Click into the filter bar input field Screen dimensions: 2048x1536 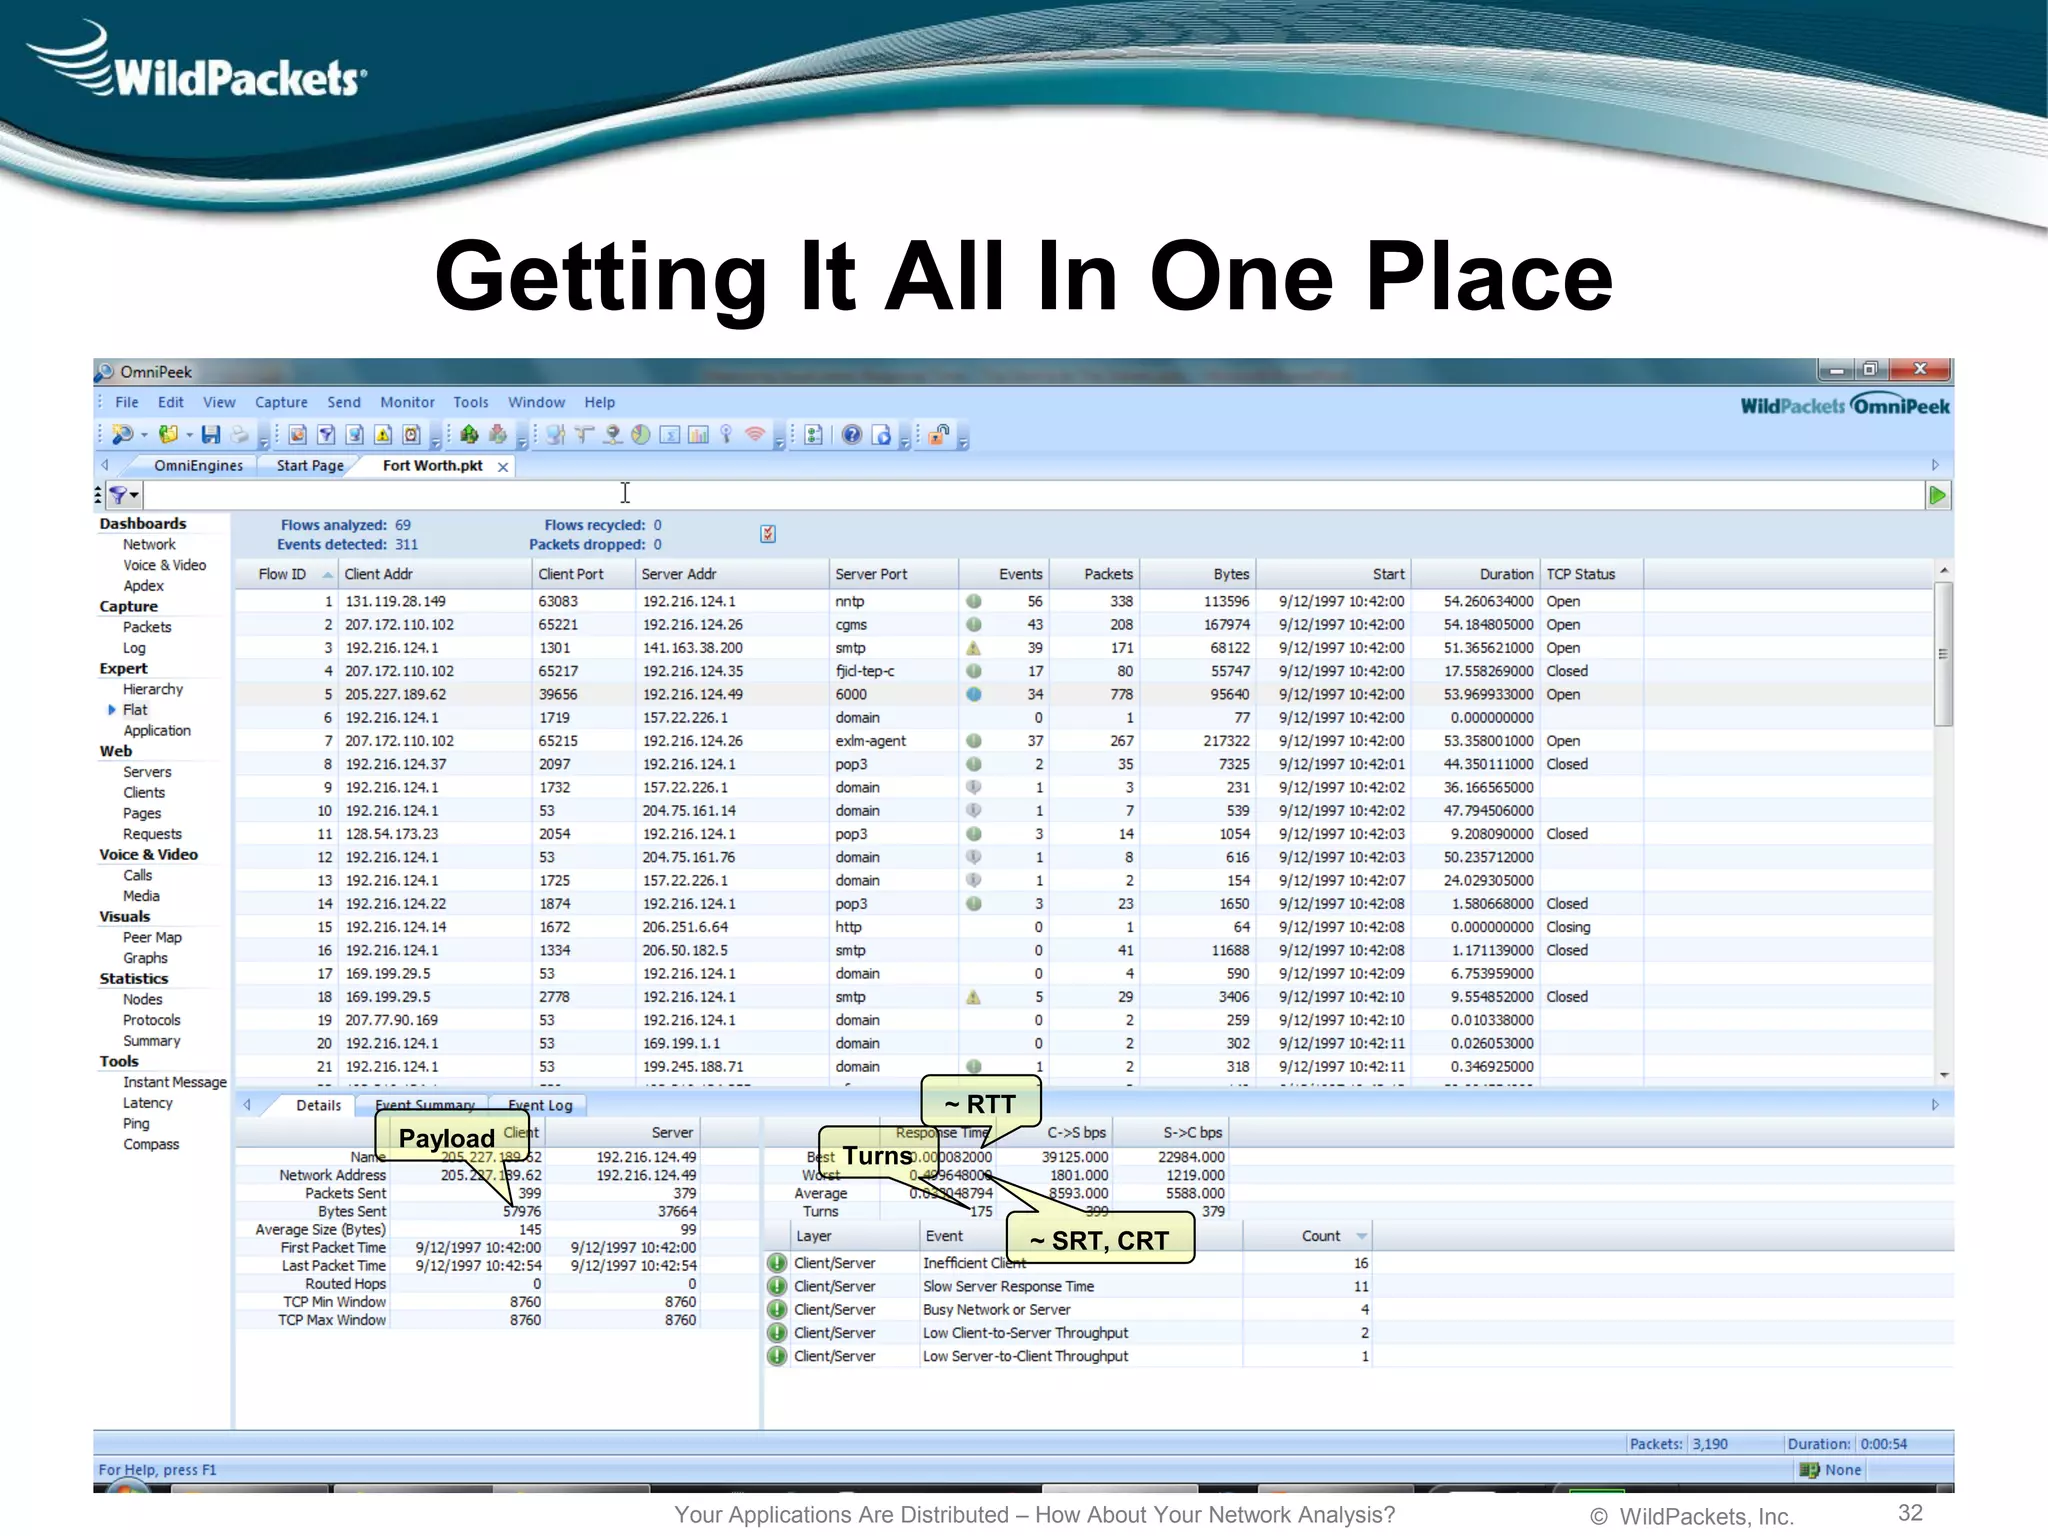[x=1034, y=495]
